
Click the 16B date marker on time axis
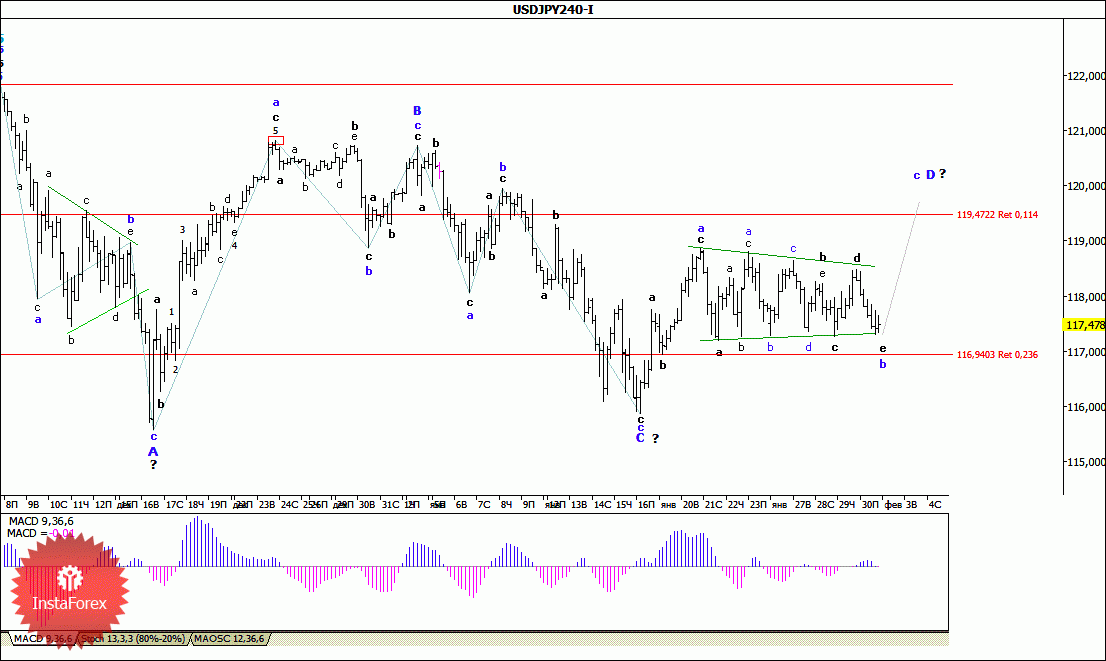pos(151,504)
